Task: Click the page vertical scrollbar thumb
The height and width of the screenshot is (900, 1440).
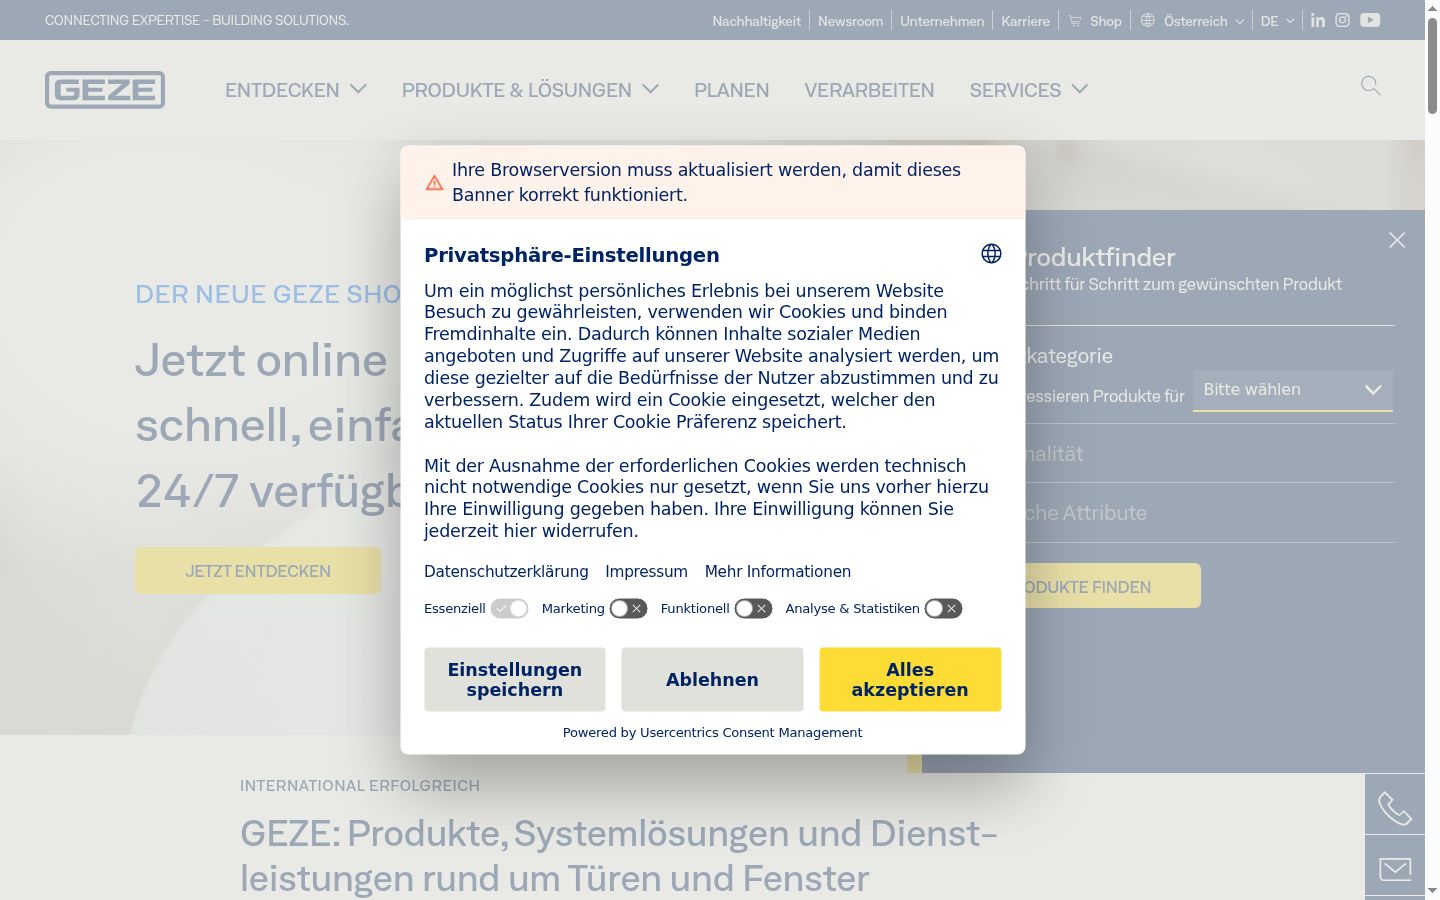Action: click(x=1432, y=65)
